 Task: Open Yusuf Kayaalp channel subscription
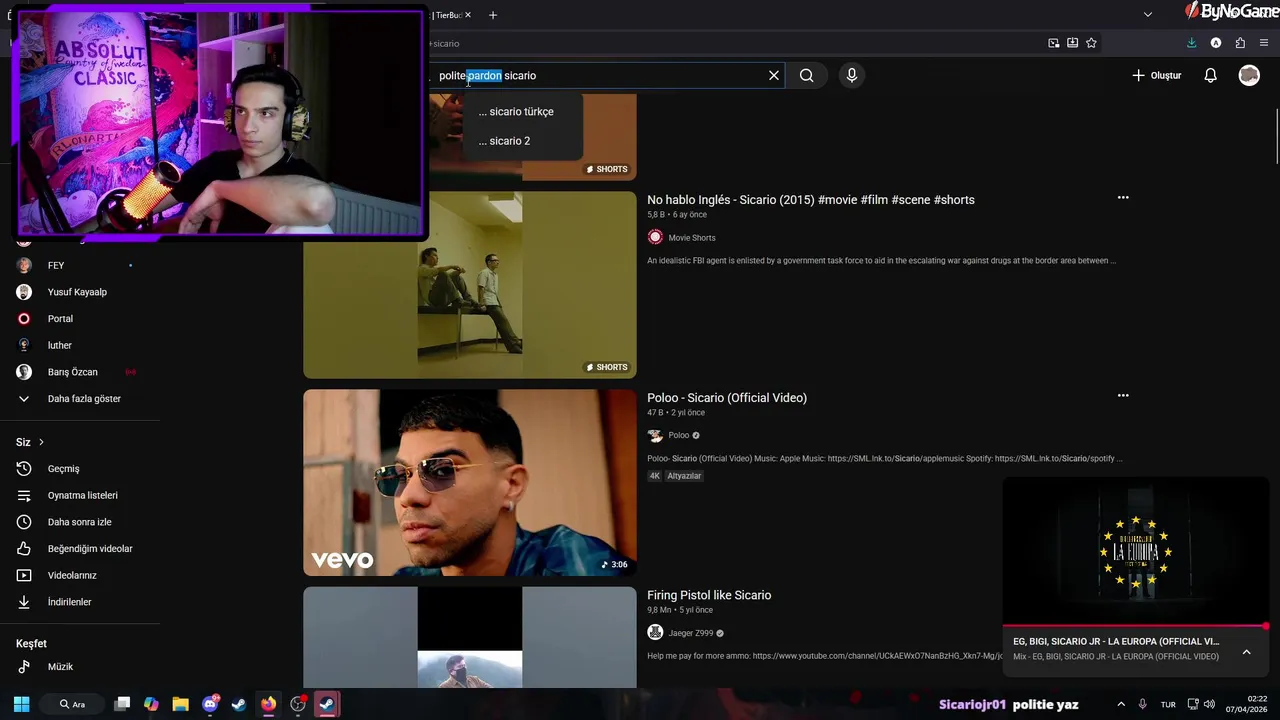[80, 292]
